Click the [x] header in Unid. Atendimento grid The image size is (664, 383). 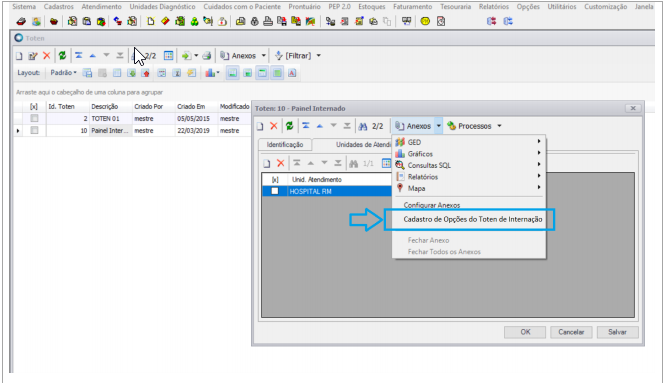pyautogui.click(x=275, y=180)
